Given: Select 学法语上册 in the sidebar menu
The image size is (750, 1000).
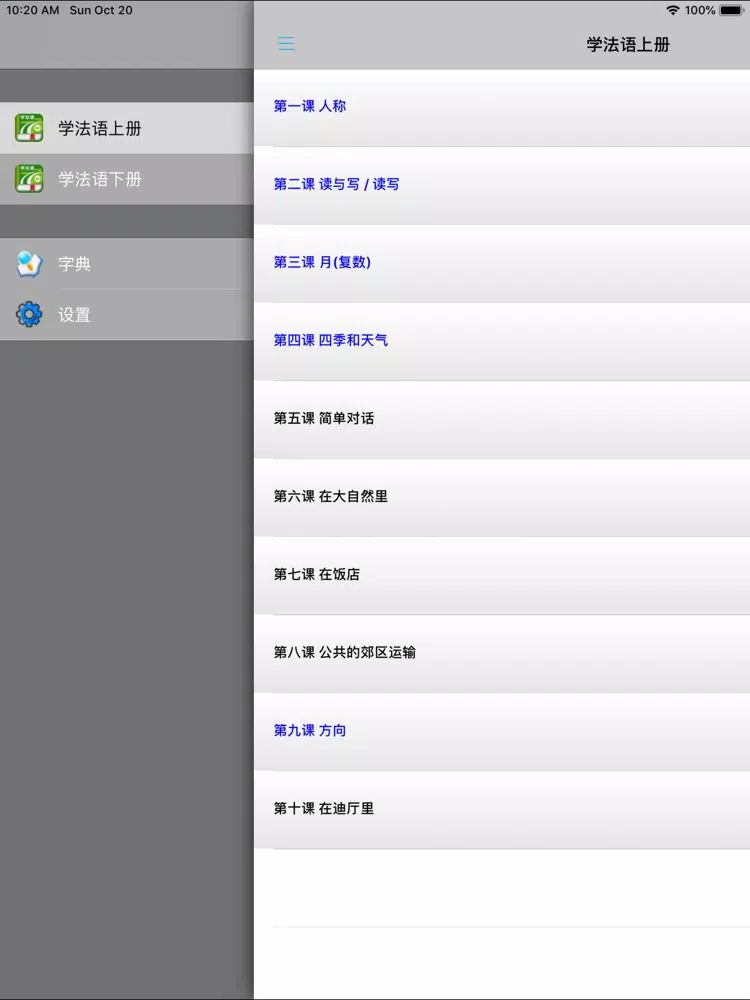Looking at the screenshot, I should pyautogui.click(x=127, y=128).
